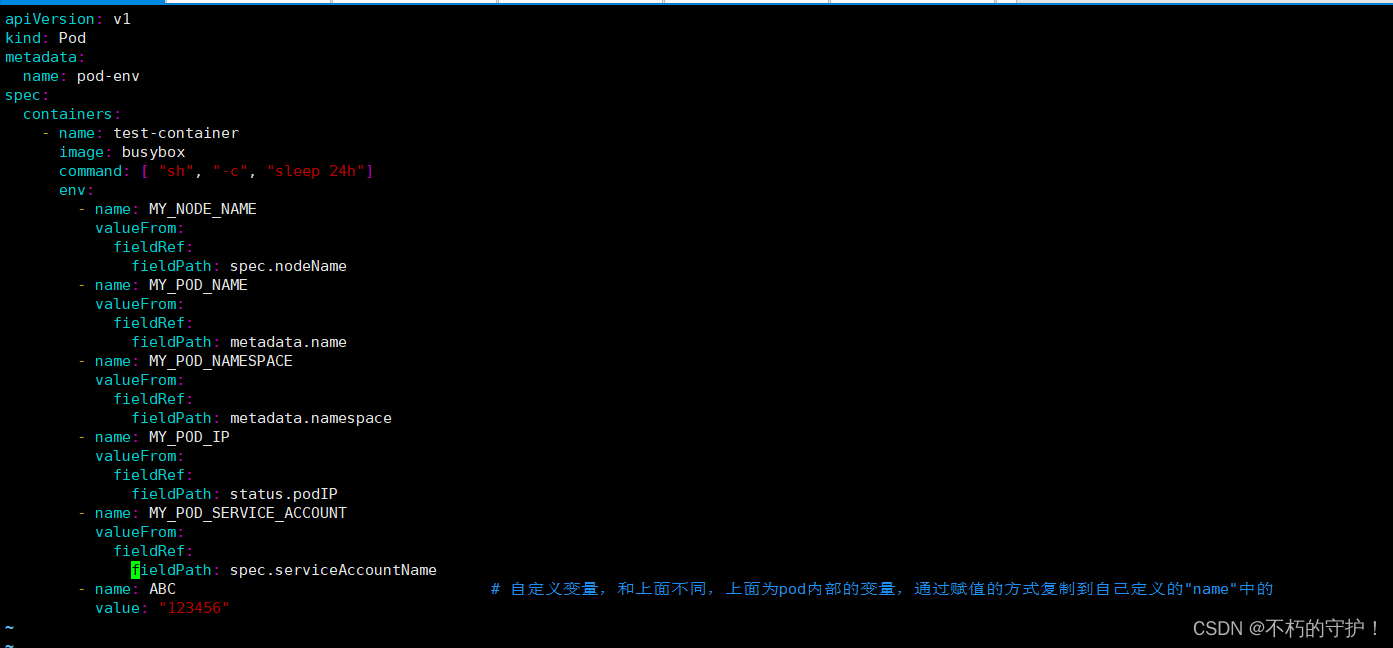Click the "123456" value string

194,608
